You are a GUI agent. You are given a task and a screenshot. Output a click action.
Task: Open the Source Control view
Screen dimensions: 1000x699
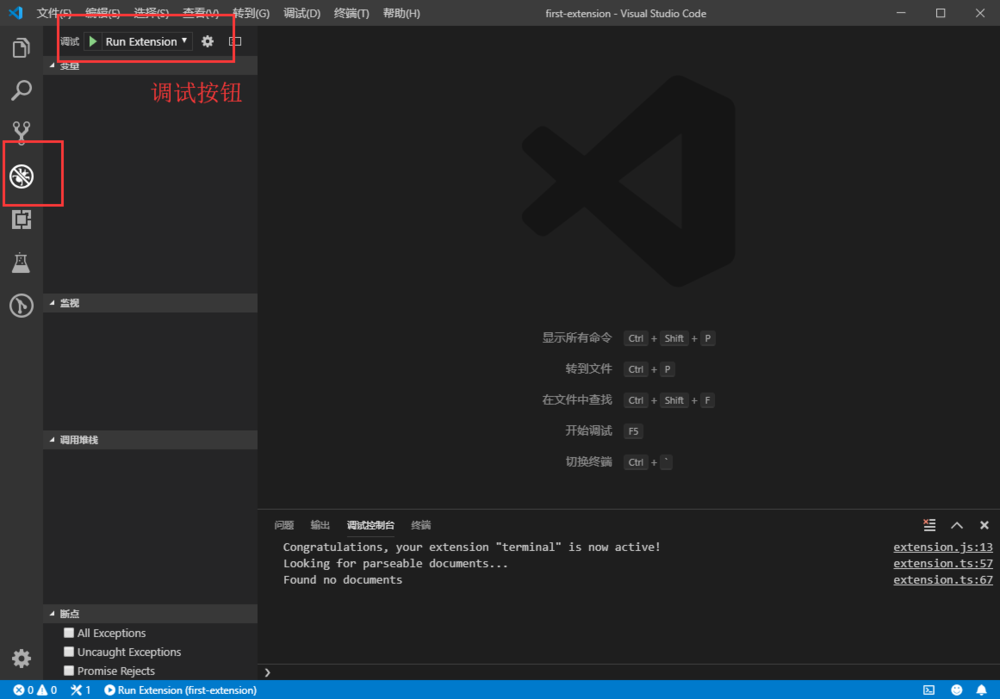[21, 133]
